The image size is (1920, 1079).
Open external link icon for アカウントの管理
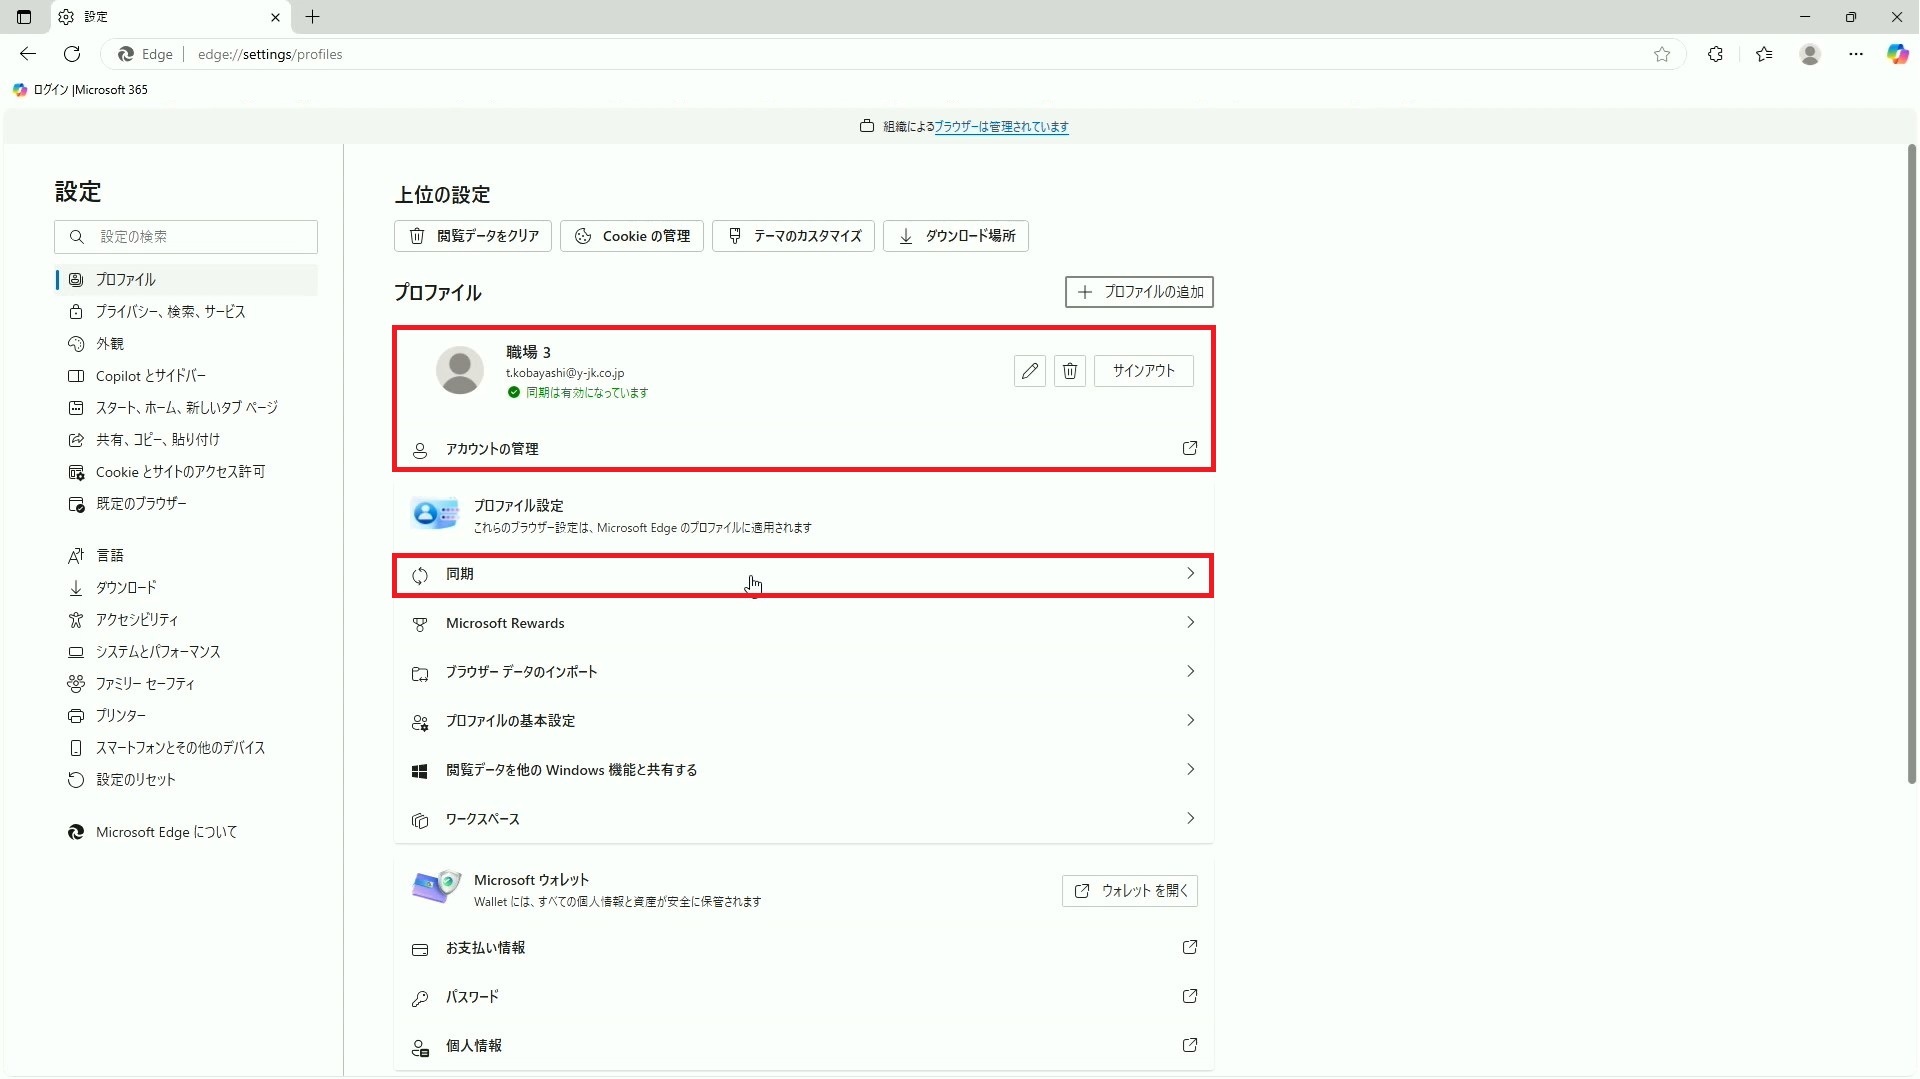(x=1189, y=448)
